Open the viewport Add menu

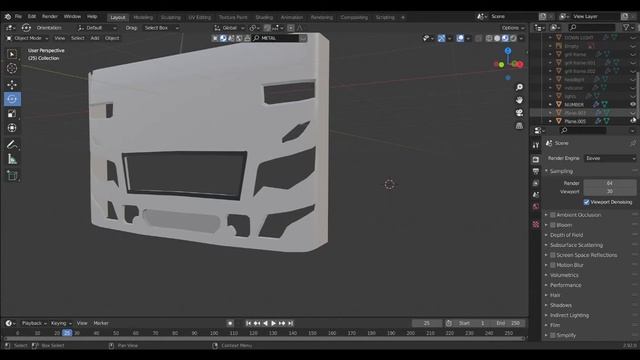95,38
